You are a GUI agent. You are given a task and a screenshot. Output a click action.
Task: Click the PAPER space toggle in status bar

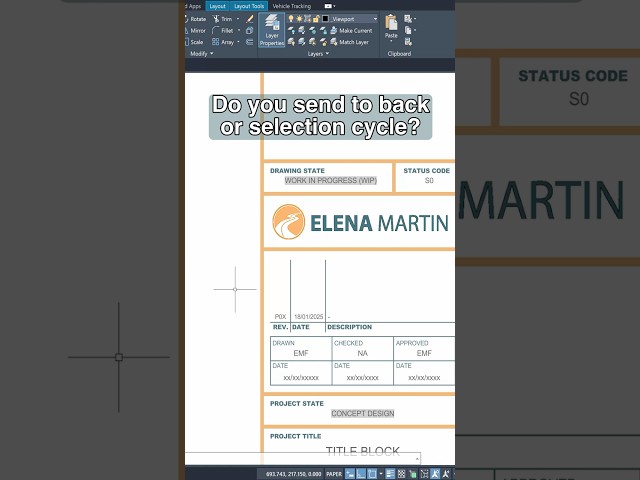[334, 474]
